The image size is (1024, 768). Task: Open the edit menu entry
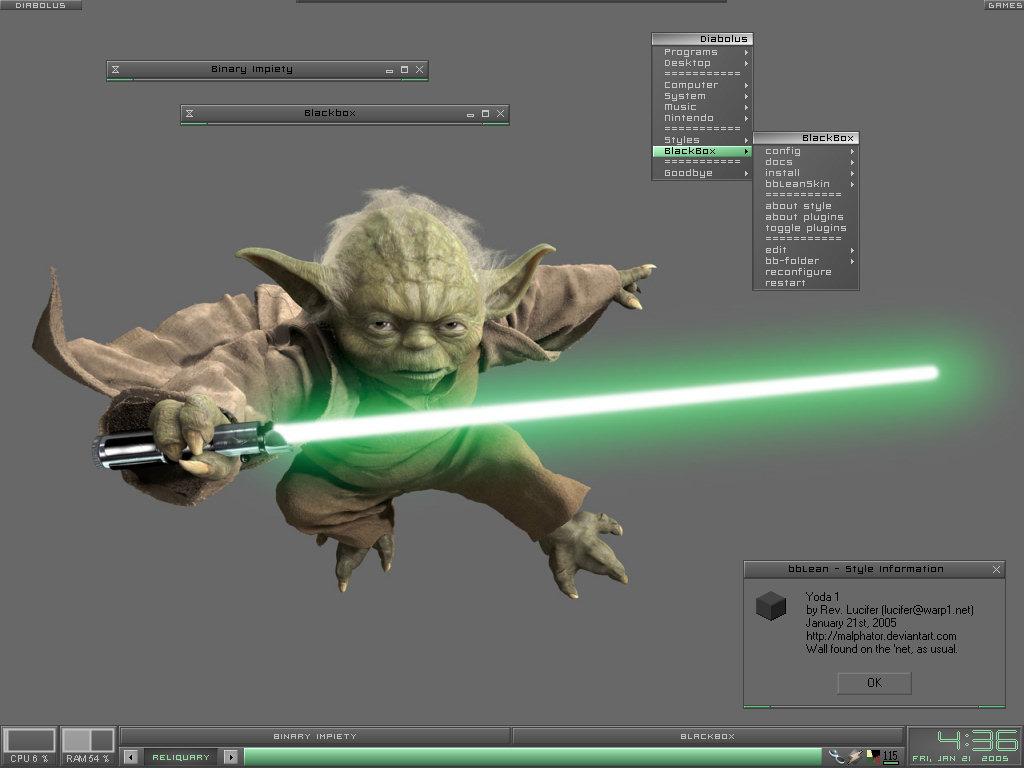[806, 250]
